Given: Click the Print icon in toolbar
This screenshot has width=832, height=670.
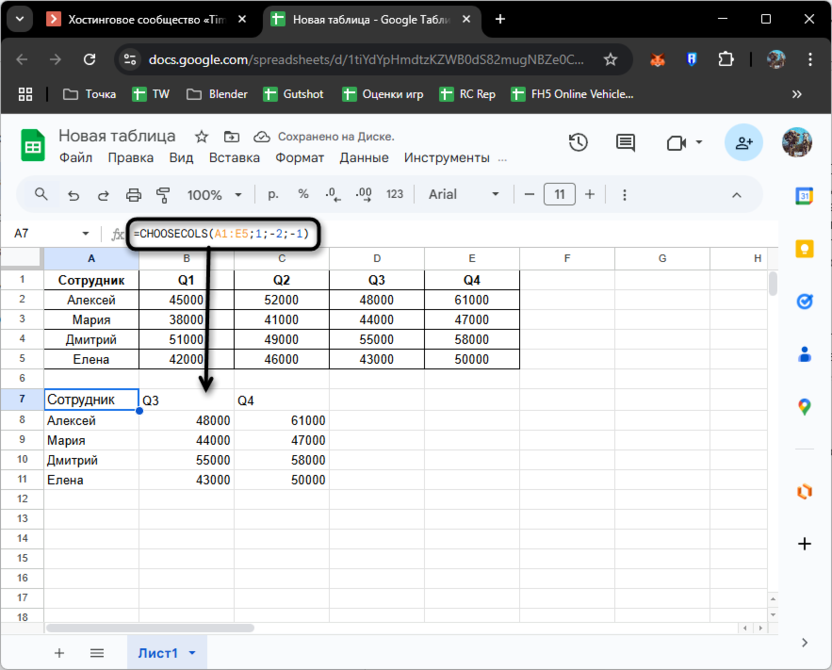Looking at the screenshot, I should (133, 195).
